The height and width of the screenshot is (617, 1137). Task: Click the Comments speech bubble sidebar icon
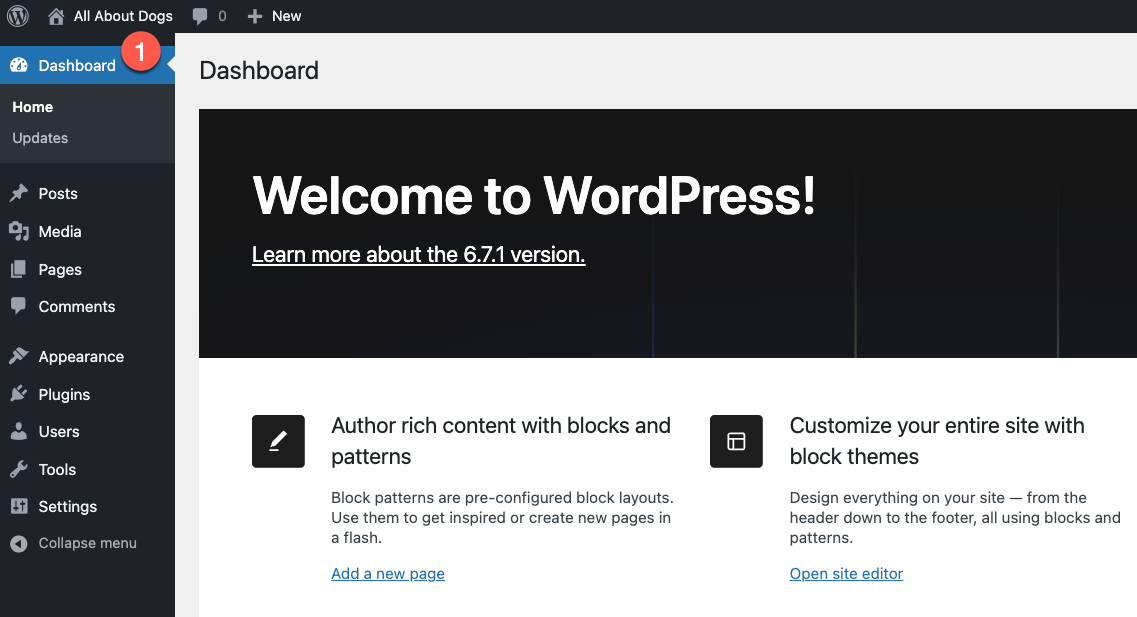19,306
